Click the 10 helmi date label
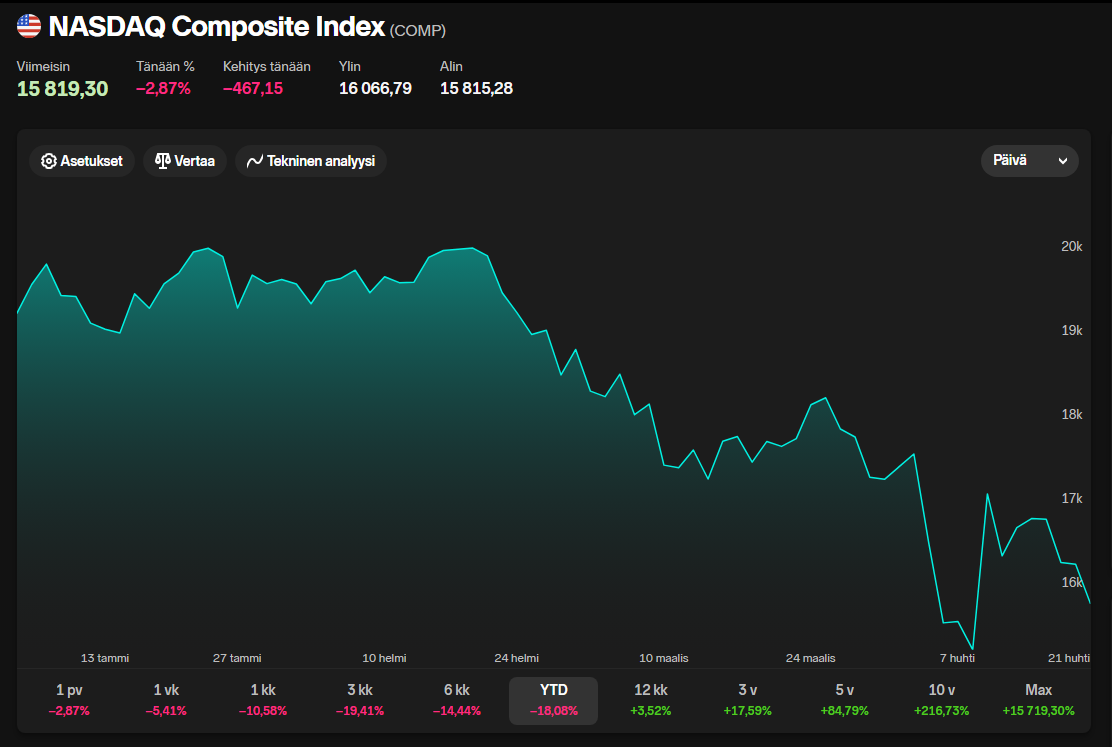The image size is (1112, 747). click(384, 658)
